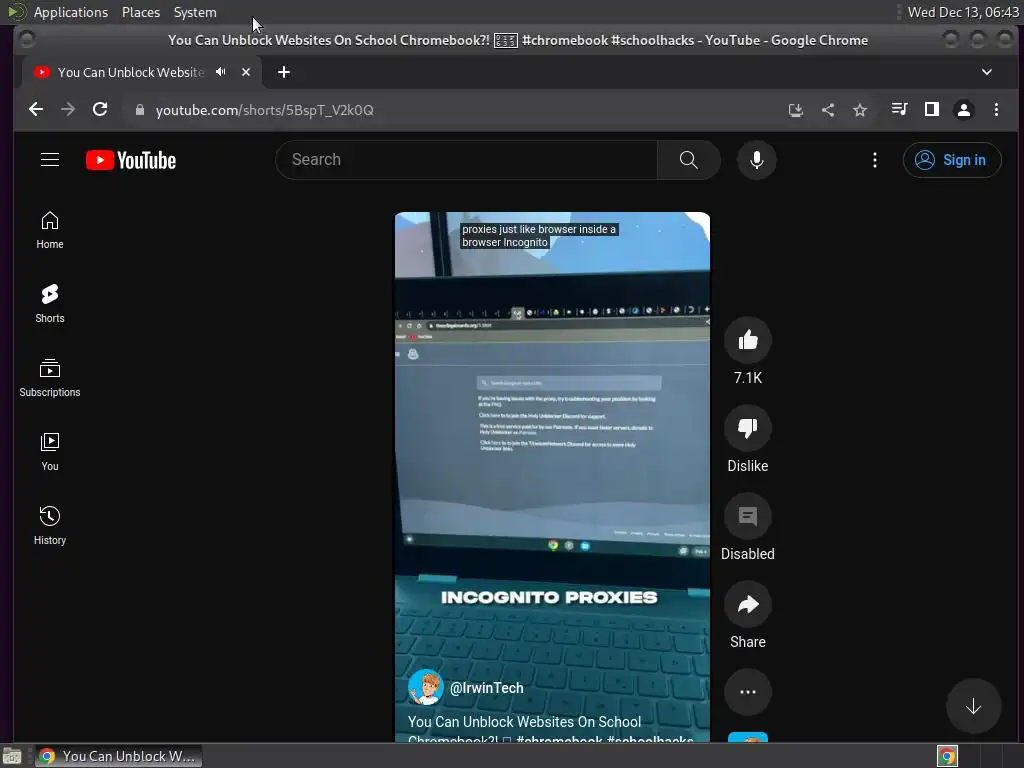
Task: Focus the YouTube Search field
Action: [x=466, y=160]
